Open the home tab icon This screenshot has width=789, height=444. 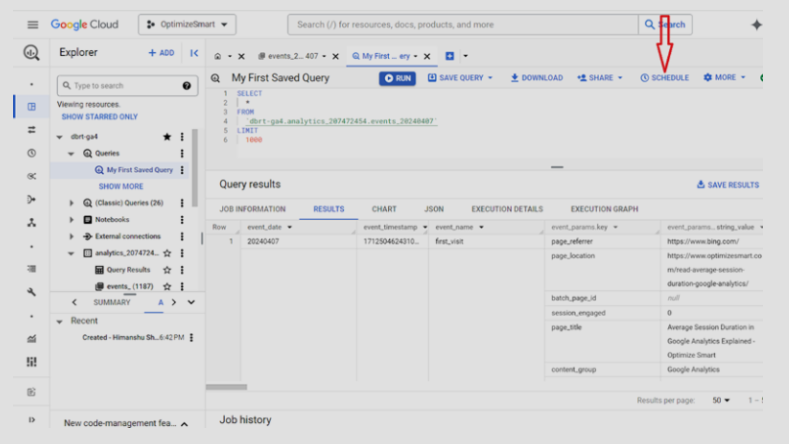point(218,56)
